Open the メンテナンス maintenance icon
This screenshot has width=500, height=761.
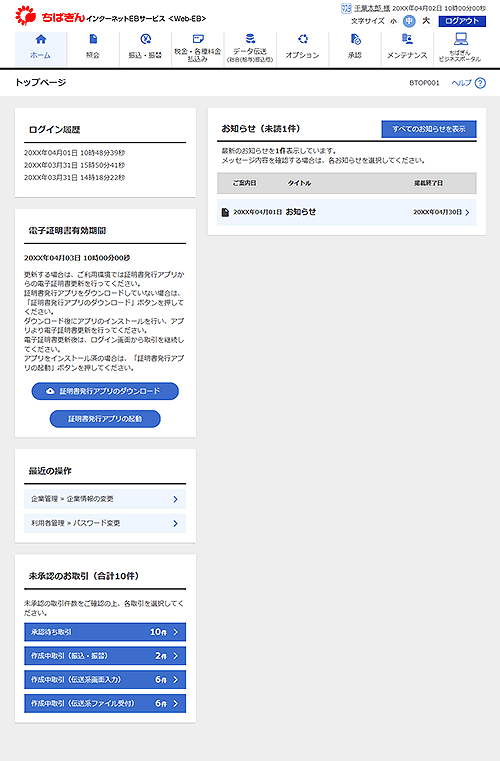(407, 39)
